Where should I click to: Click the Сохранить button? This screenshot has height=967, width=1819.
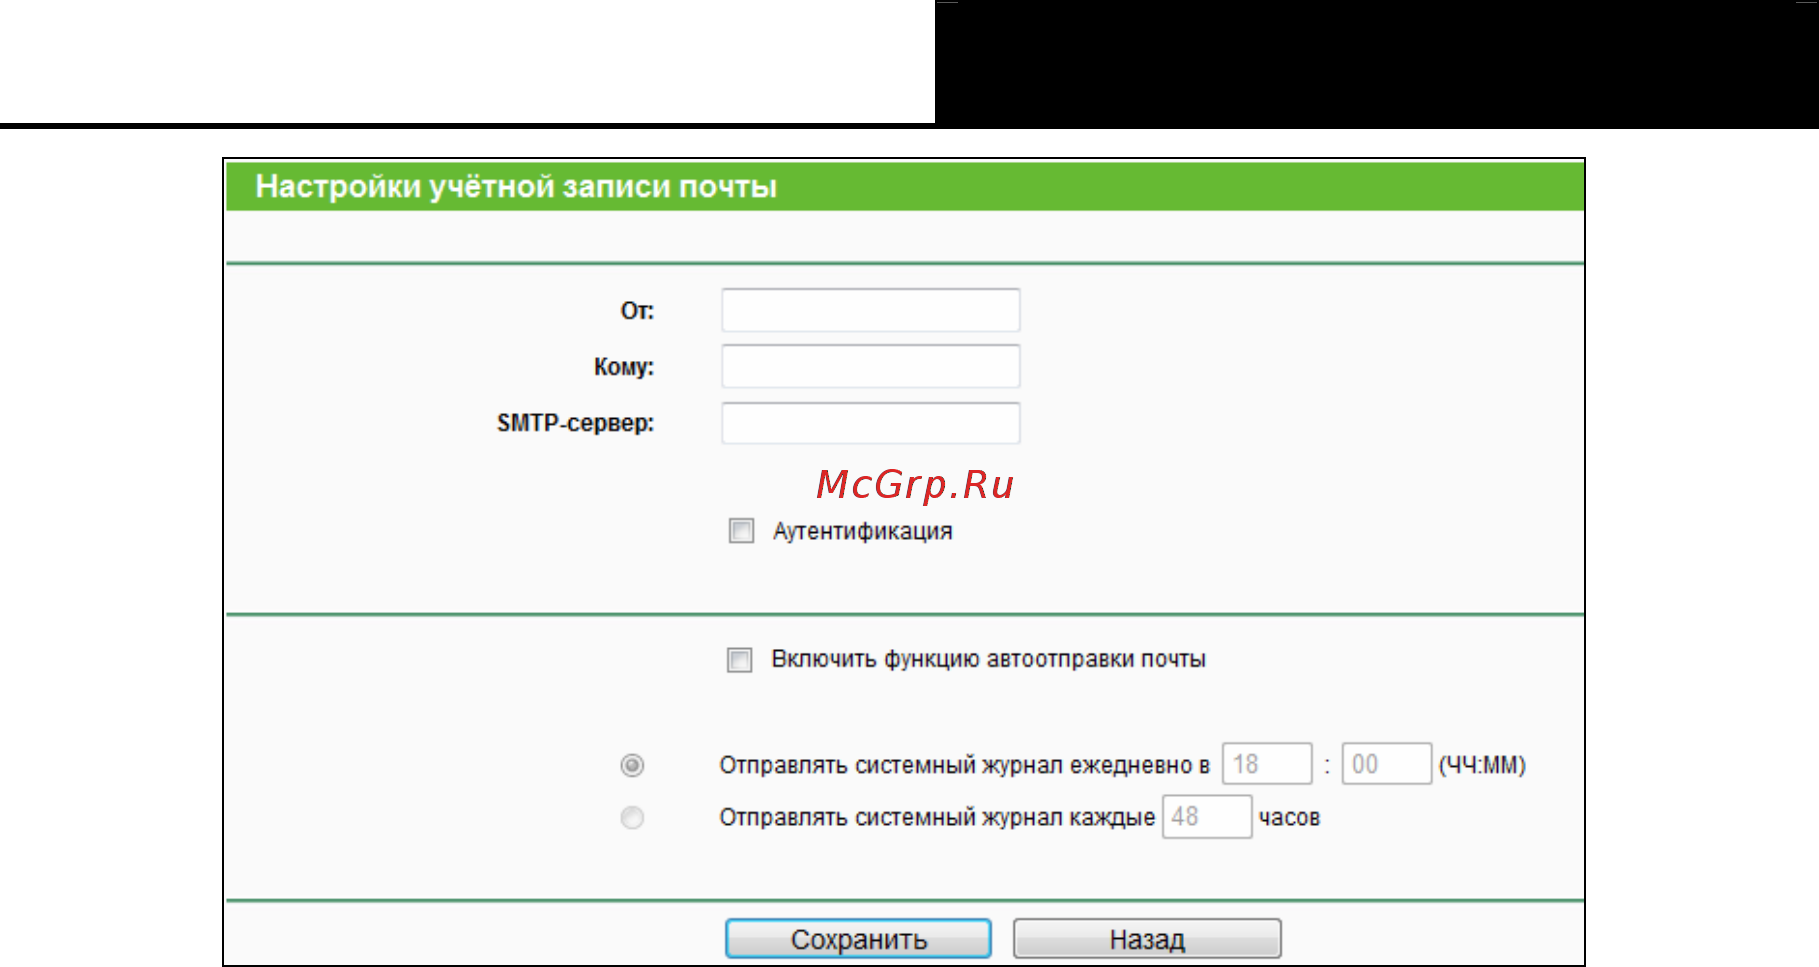pos(858,939)
